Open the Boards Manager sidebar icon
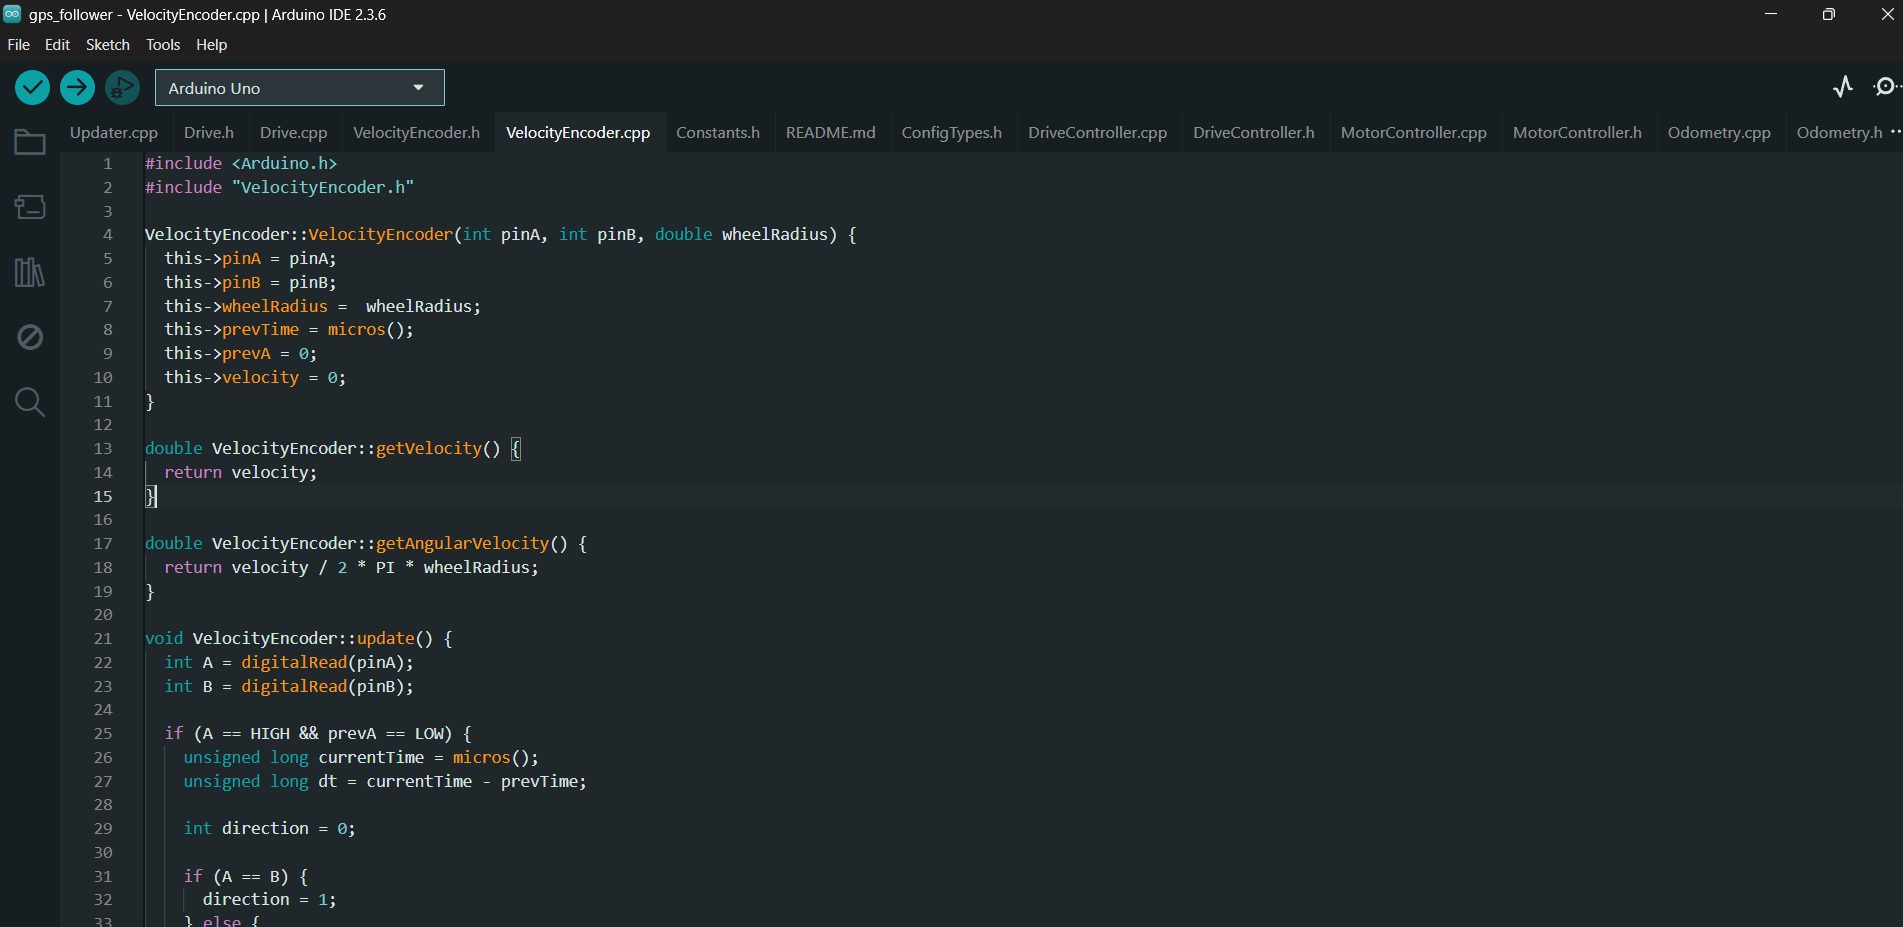Image resolution: width=1903 pixels, height=927 pixels. [30, 207]
